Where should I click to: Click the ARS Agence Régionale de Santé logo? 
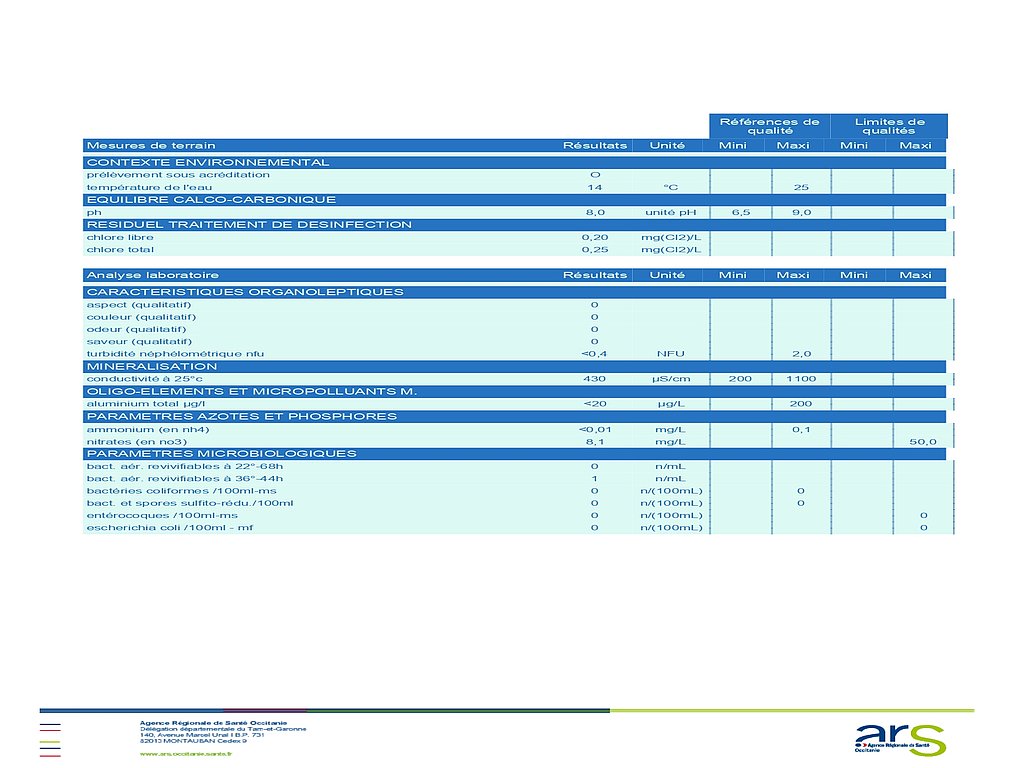(900, 739)
